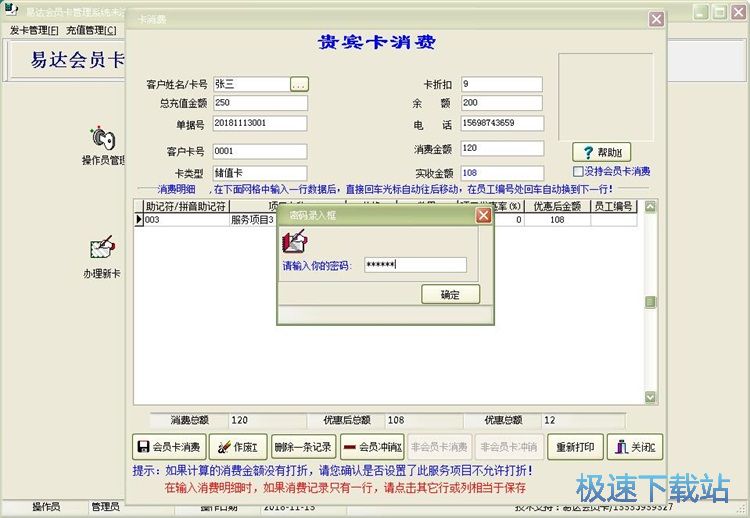The width and height of the screenshot is (750, 518).
Task: Select the 108 cell under 优惠后金额
Action: coord(557,220)
